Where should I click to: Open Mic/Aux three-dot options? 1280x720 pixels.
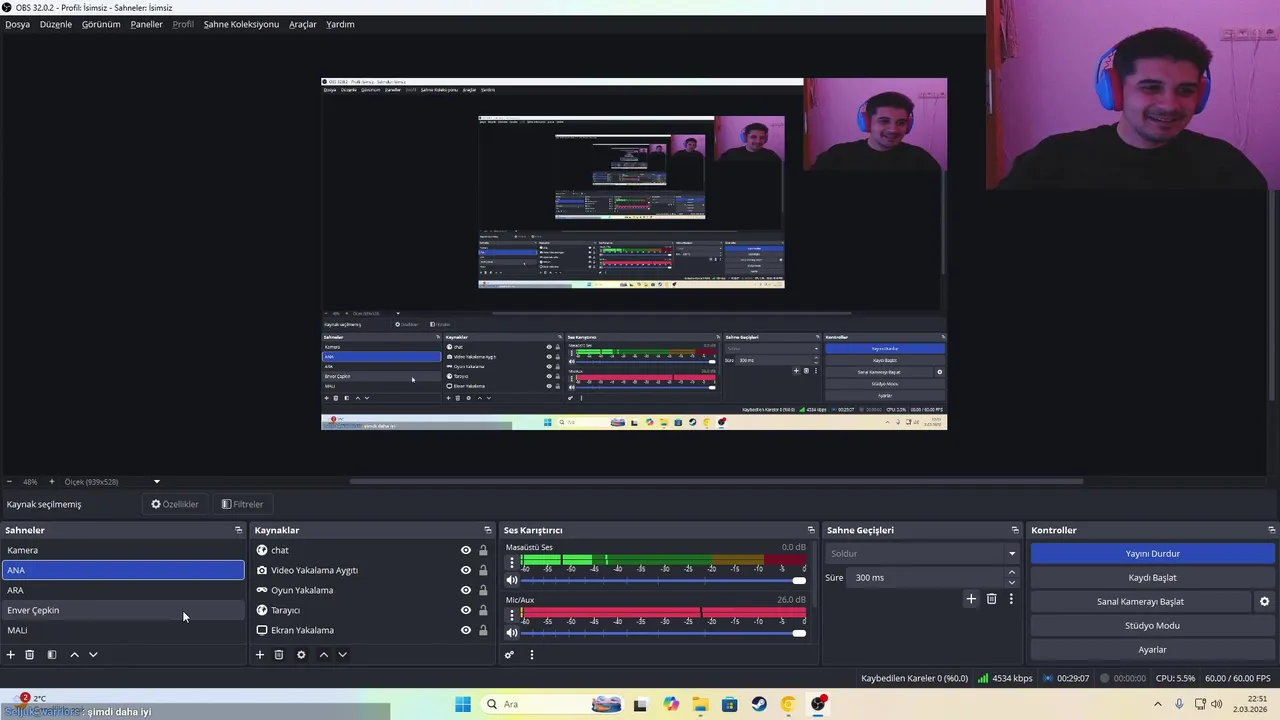[x=512, y=615]
